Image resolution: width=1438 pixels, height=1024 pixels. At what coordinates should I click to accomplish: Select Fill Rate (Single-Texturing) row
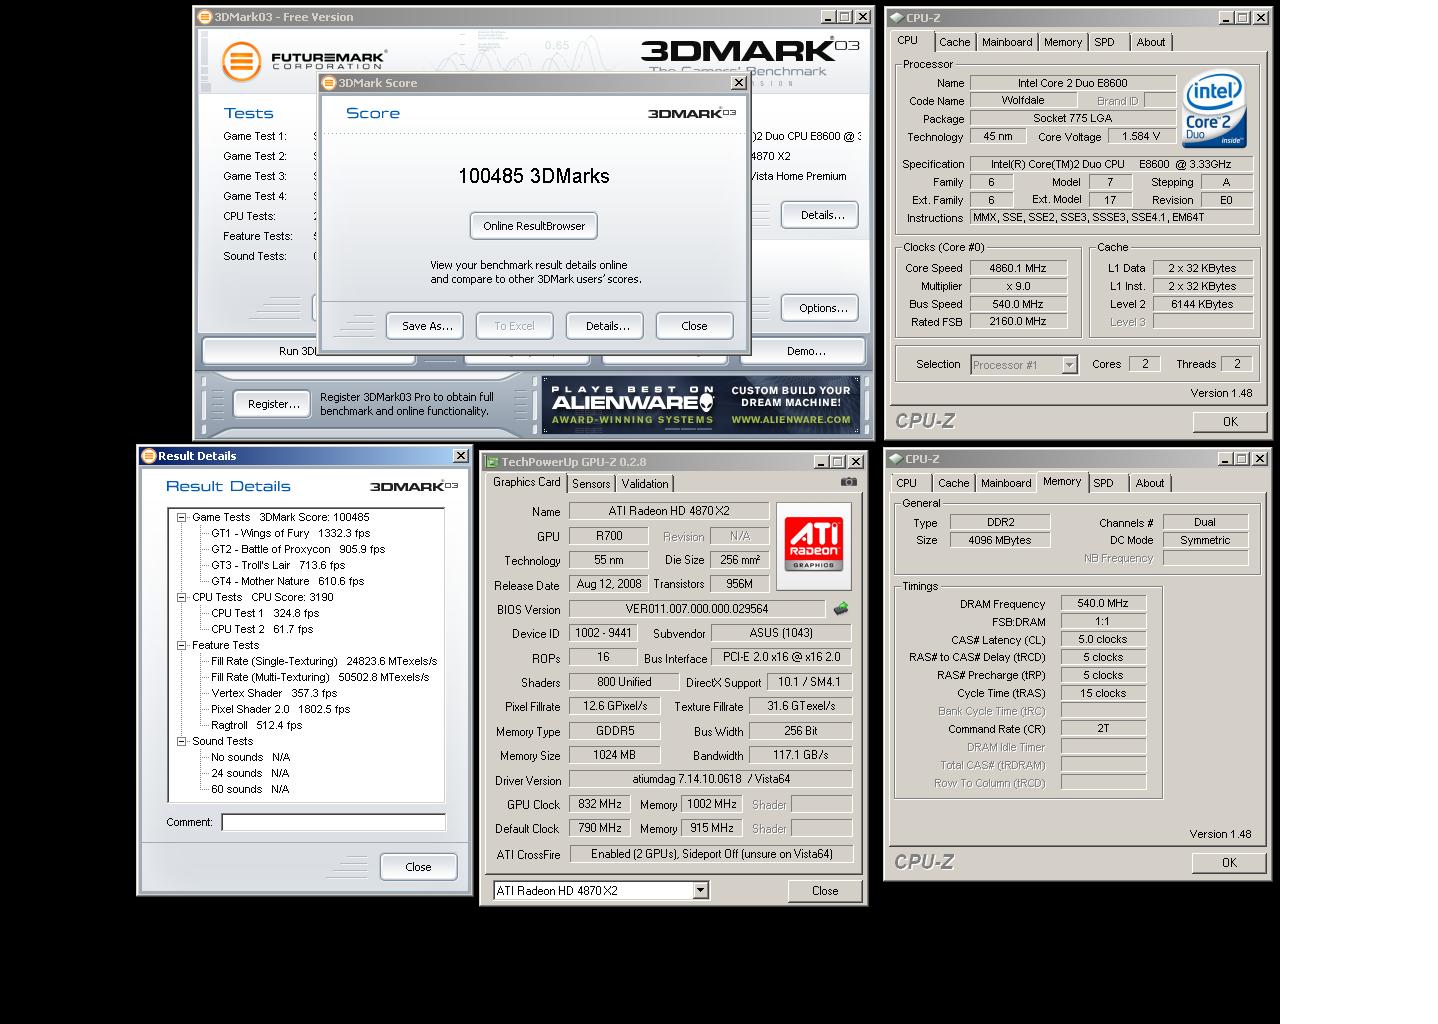click(x=324, y=661)
